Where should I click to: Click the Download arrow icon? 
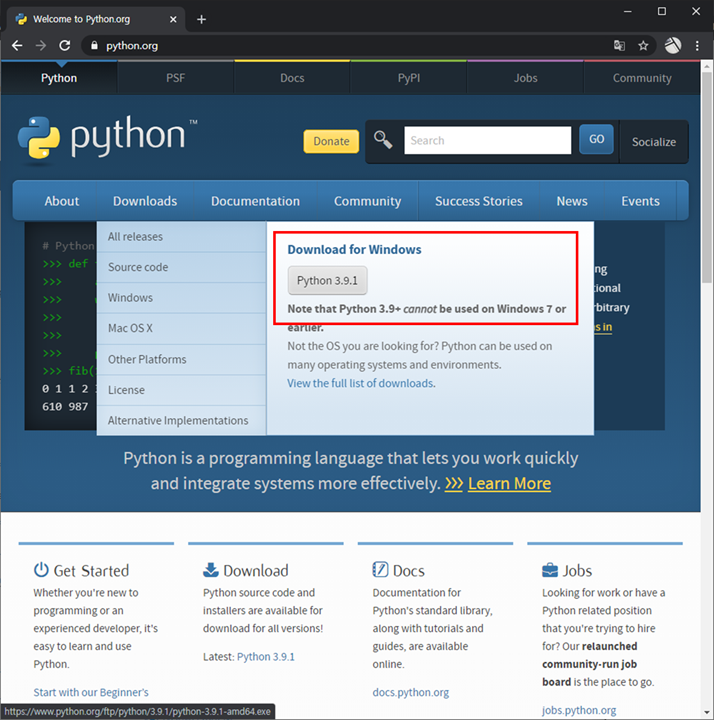[211, 570]
